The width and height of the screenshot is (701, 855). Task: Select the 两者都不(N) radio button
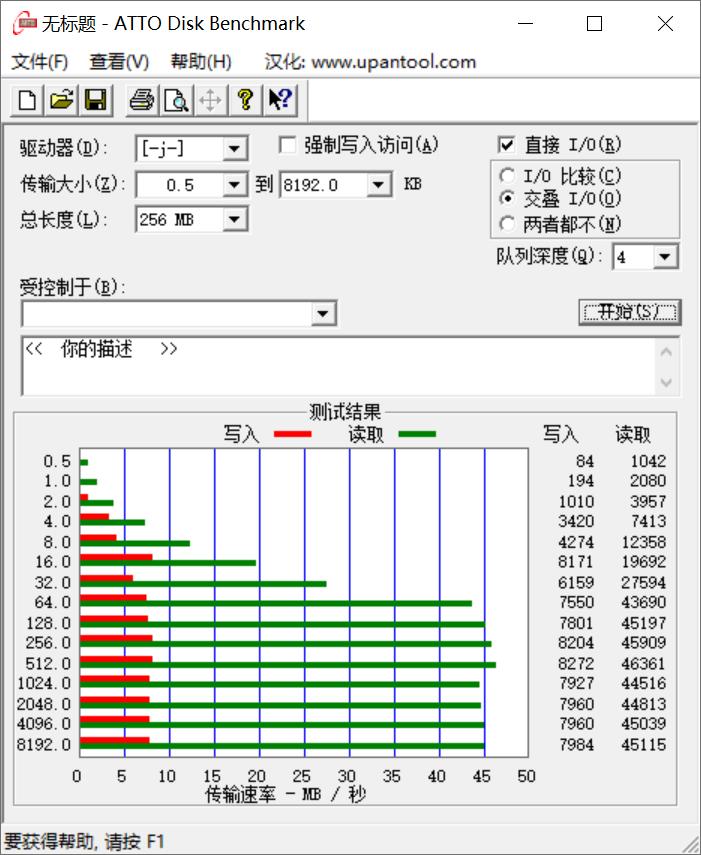(507, 224)
